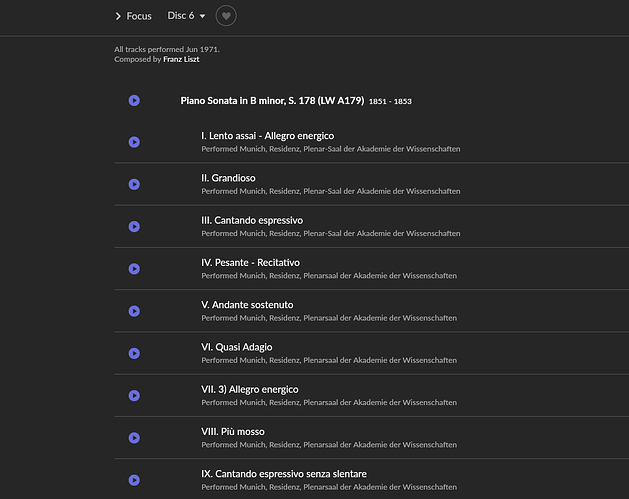629x499 pixels.
Task: Select the II. Grandioso track title
Action: [228, 178]
